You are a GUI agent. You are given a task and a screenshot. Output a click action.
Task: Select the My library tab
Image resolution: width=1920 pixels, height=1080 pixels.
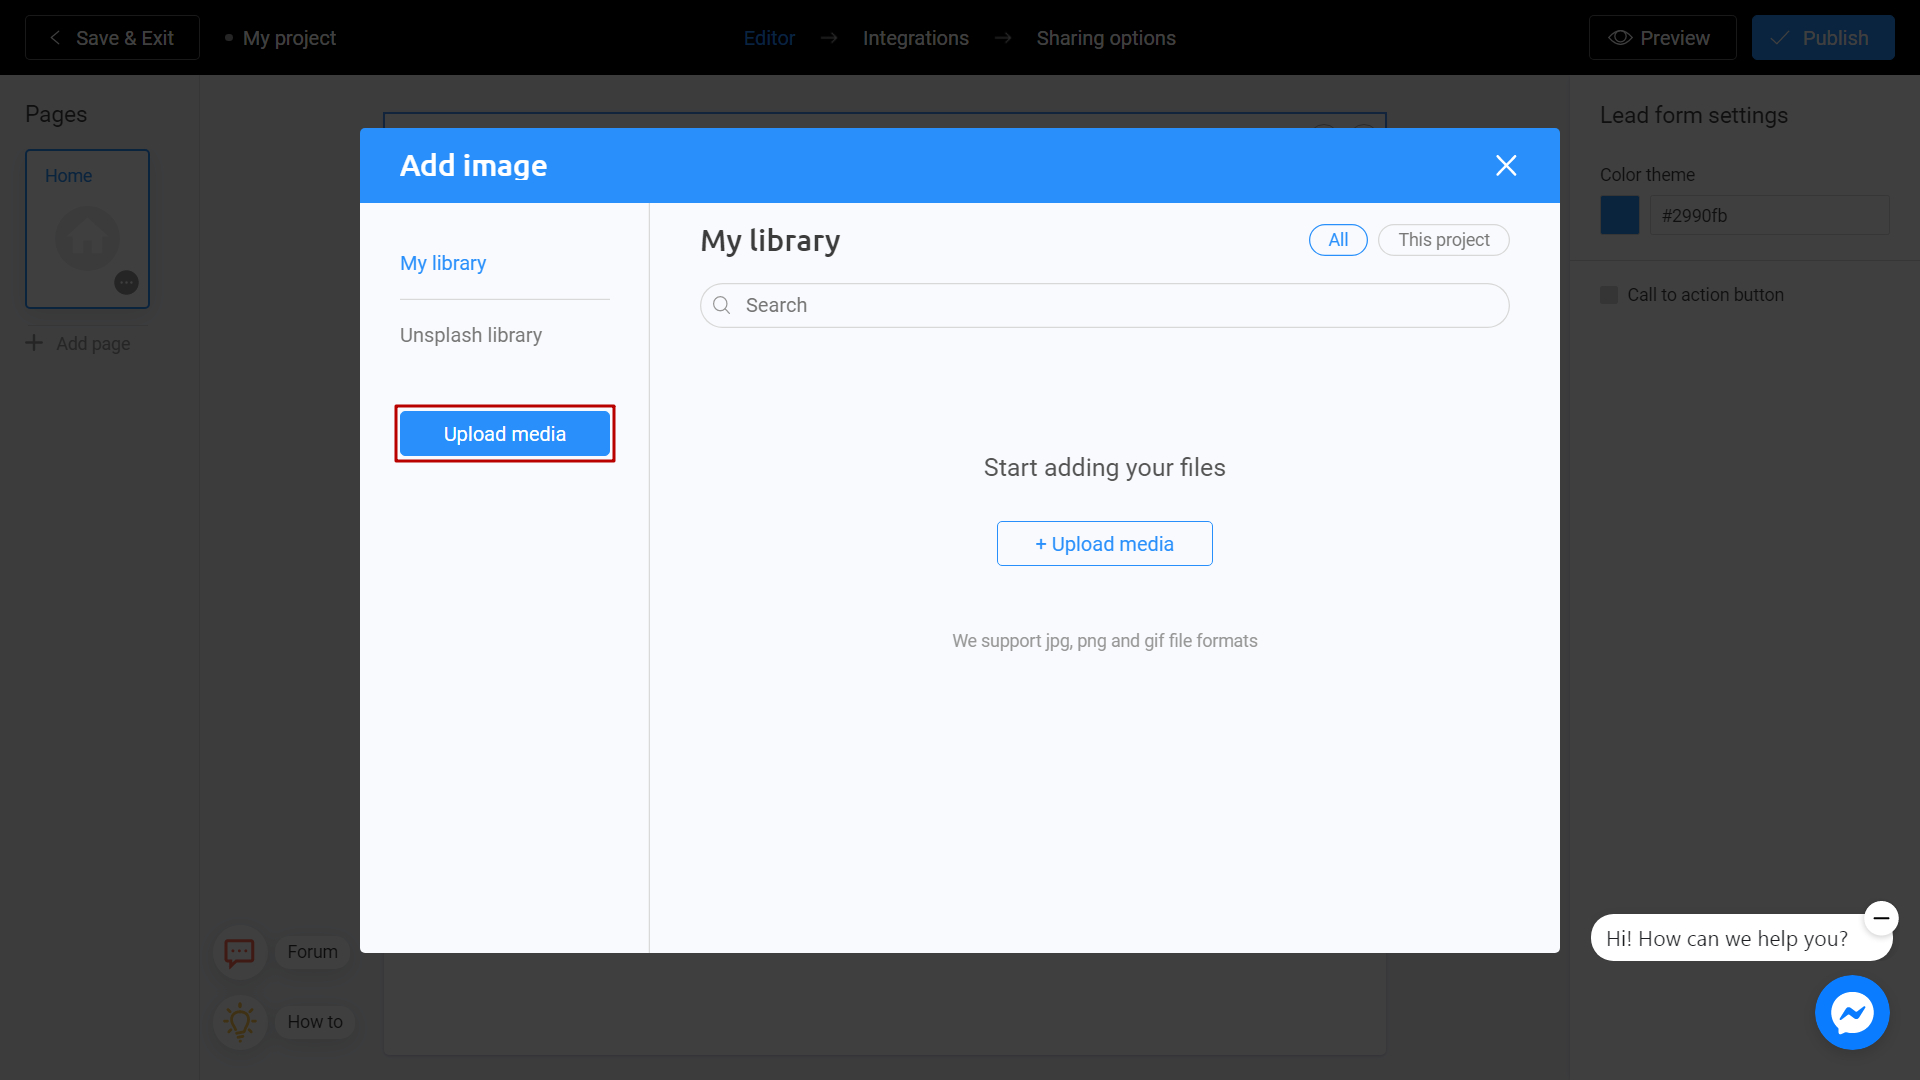click(443, 262)
